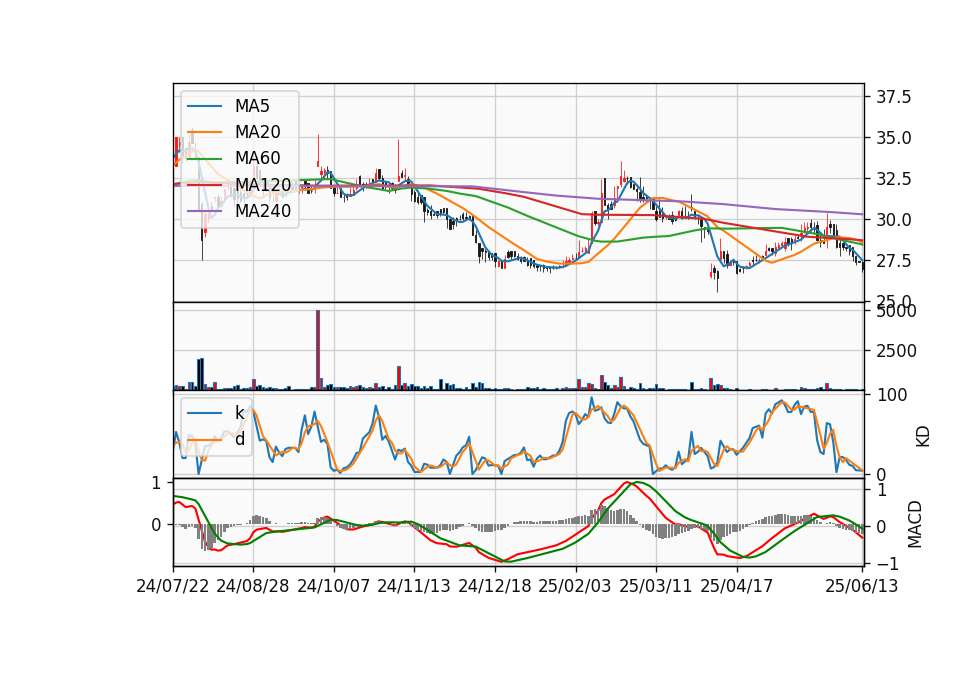Click the 25/02/03 date label
This screenshot has height=690, width=960.
pos(575,586)
